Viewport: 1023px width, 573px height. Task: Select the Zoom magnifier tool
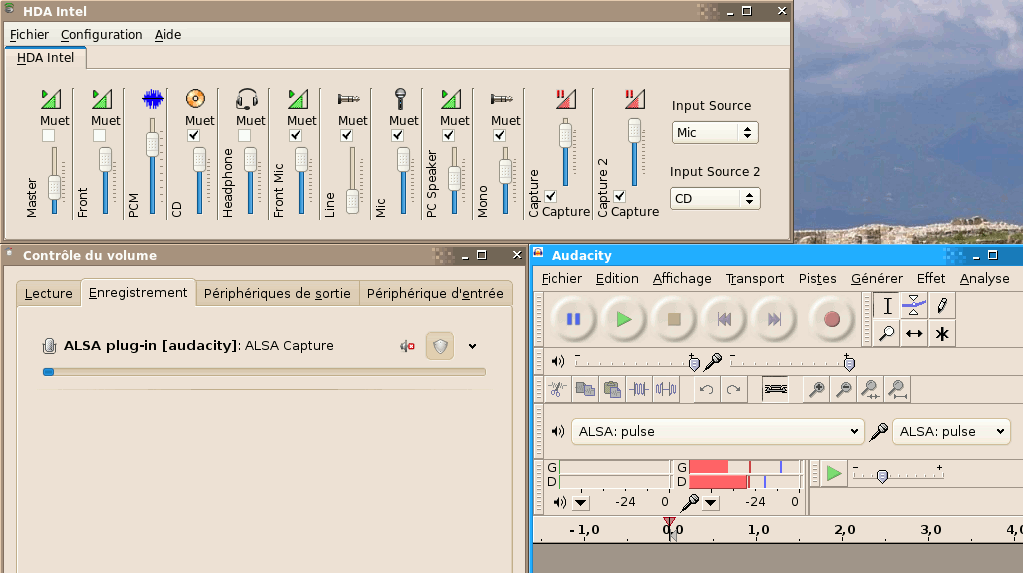[887, 333]
